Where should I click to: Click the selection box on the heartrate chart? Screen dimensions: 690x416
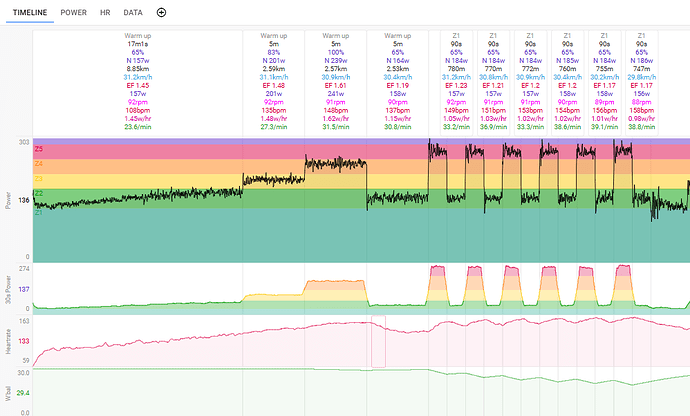378,342
